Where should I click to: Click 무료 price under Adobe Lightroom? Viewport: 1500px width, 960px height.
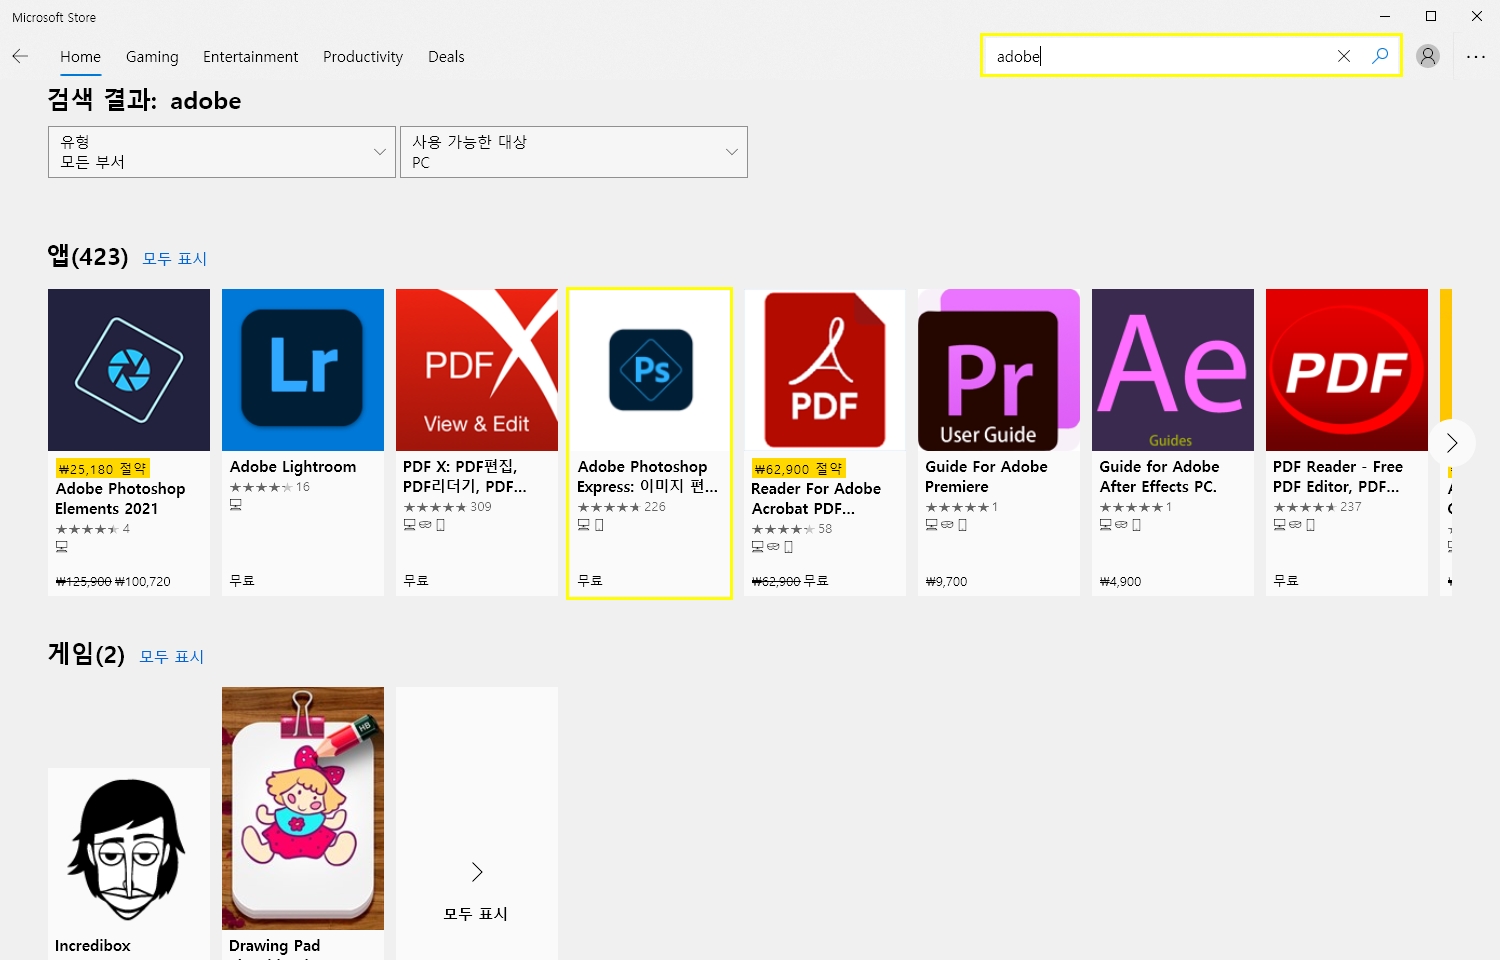[242, 580]
